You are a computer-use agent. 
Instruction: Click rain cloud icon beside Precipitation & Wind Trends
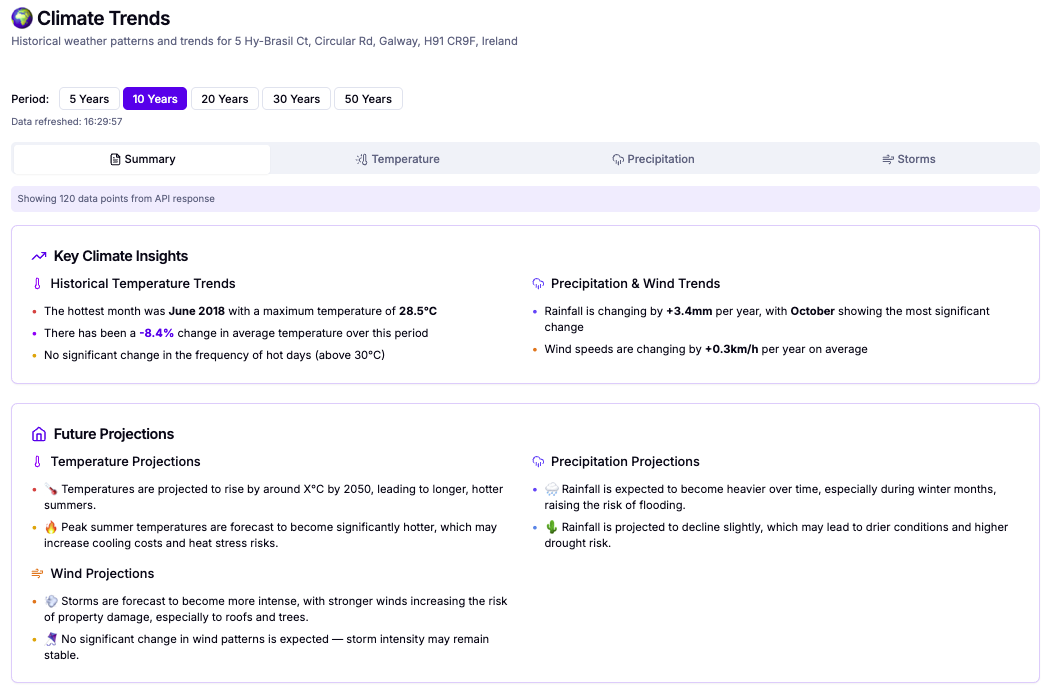[538, 284]
